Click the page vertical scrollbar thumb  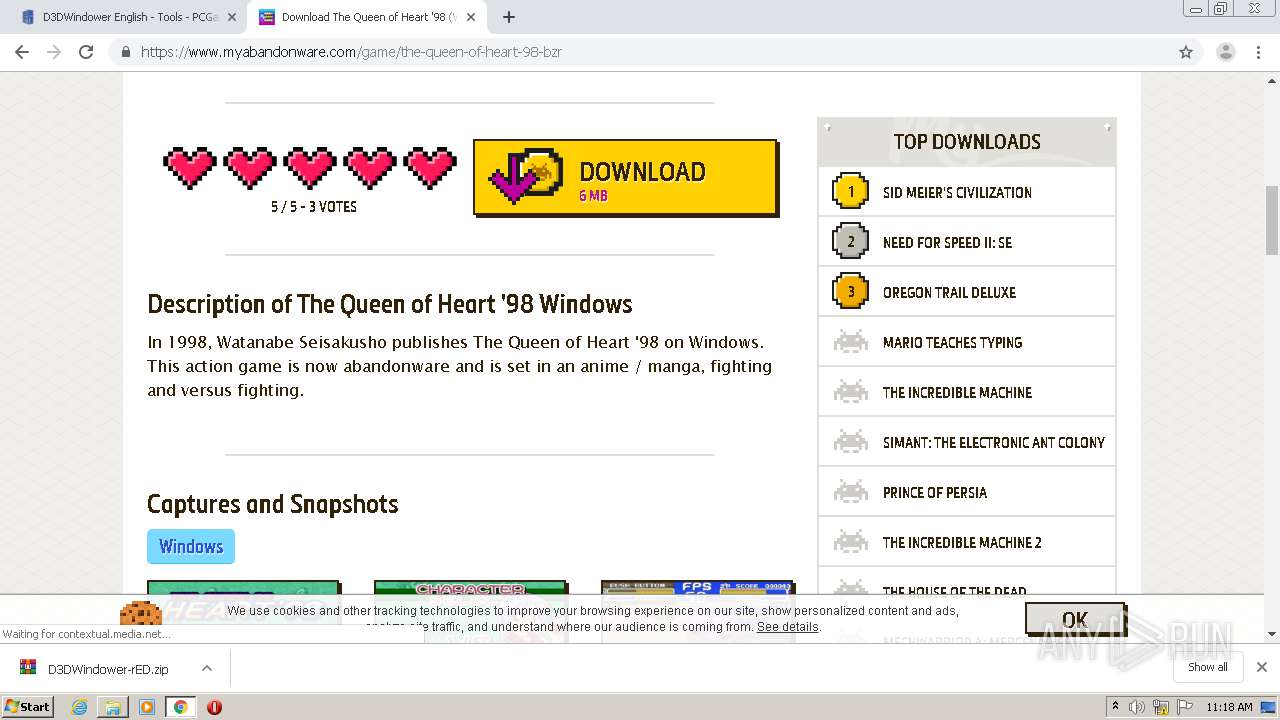click(1272, 220)
